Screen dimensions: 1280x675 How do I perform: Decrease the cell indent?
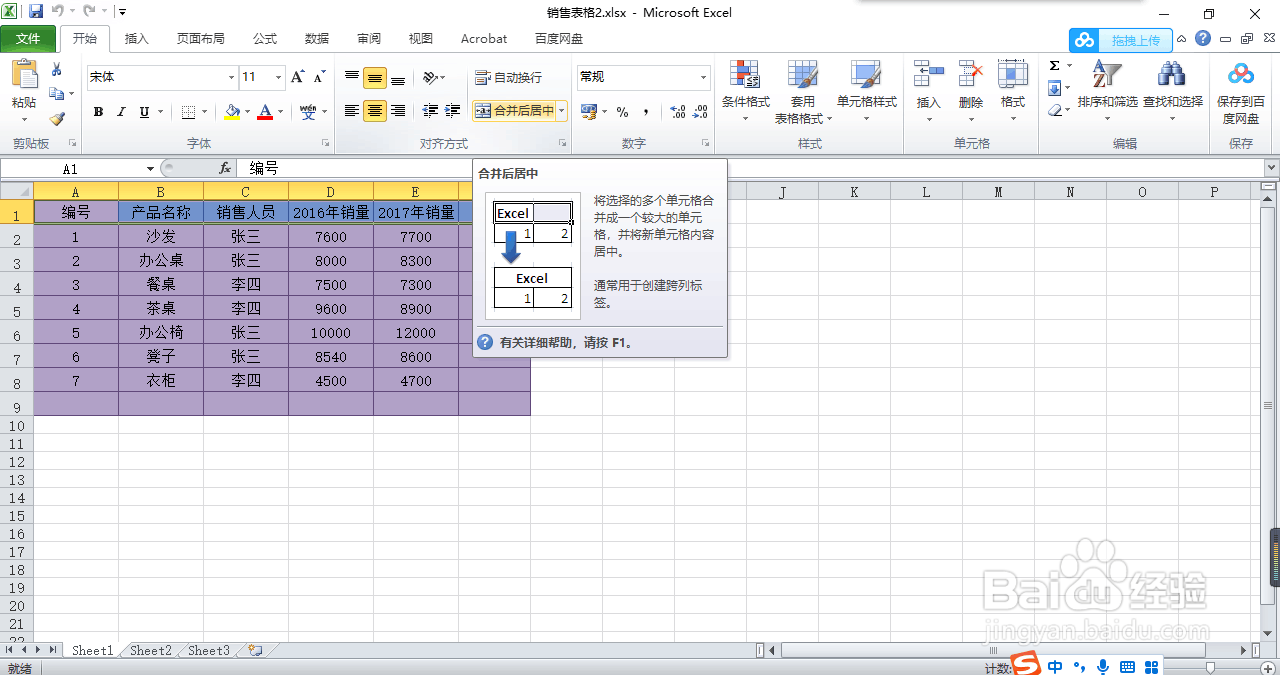[430, 111]
